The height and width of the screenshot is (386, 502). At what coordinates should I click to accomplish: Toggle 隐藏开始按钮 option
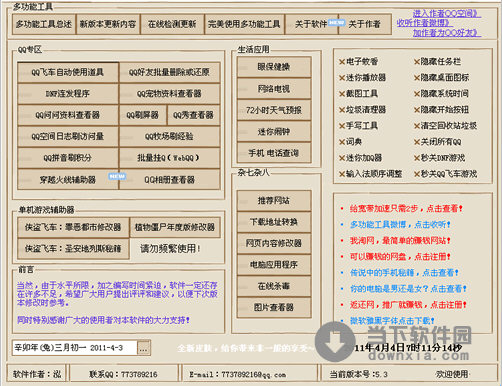point(442,110)
